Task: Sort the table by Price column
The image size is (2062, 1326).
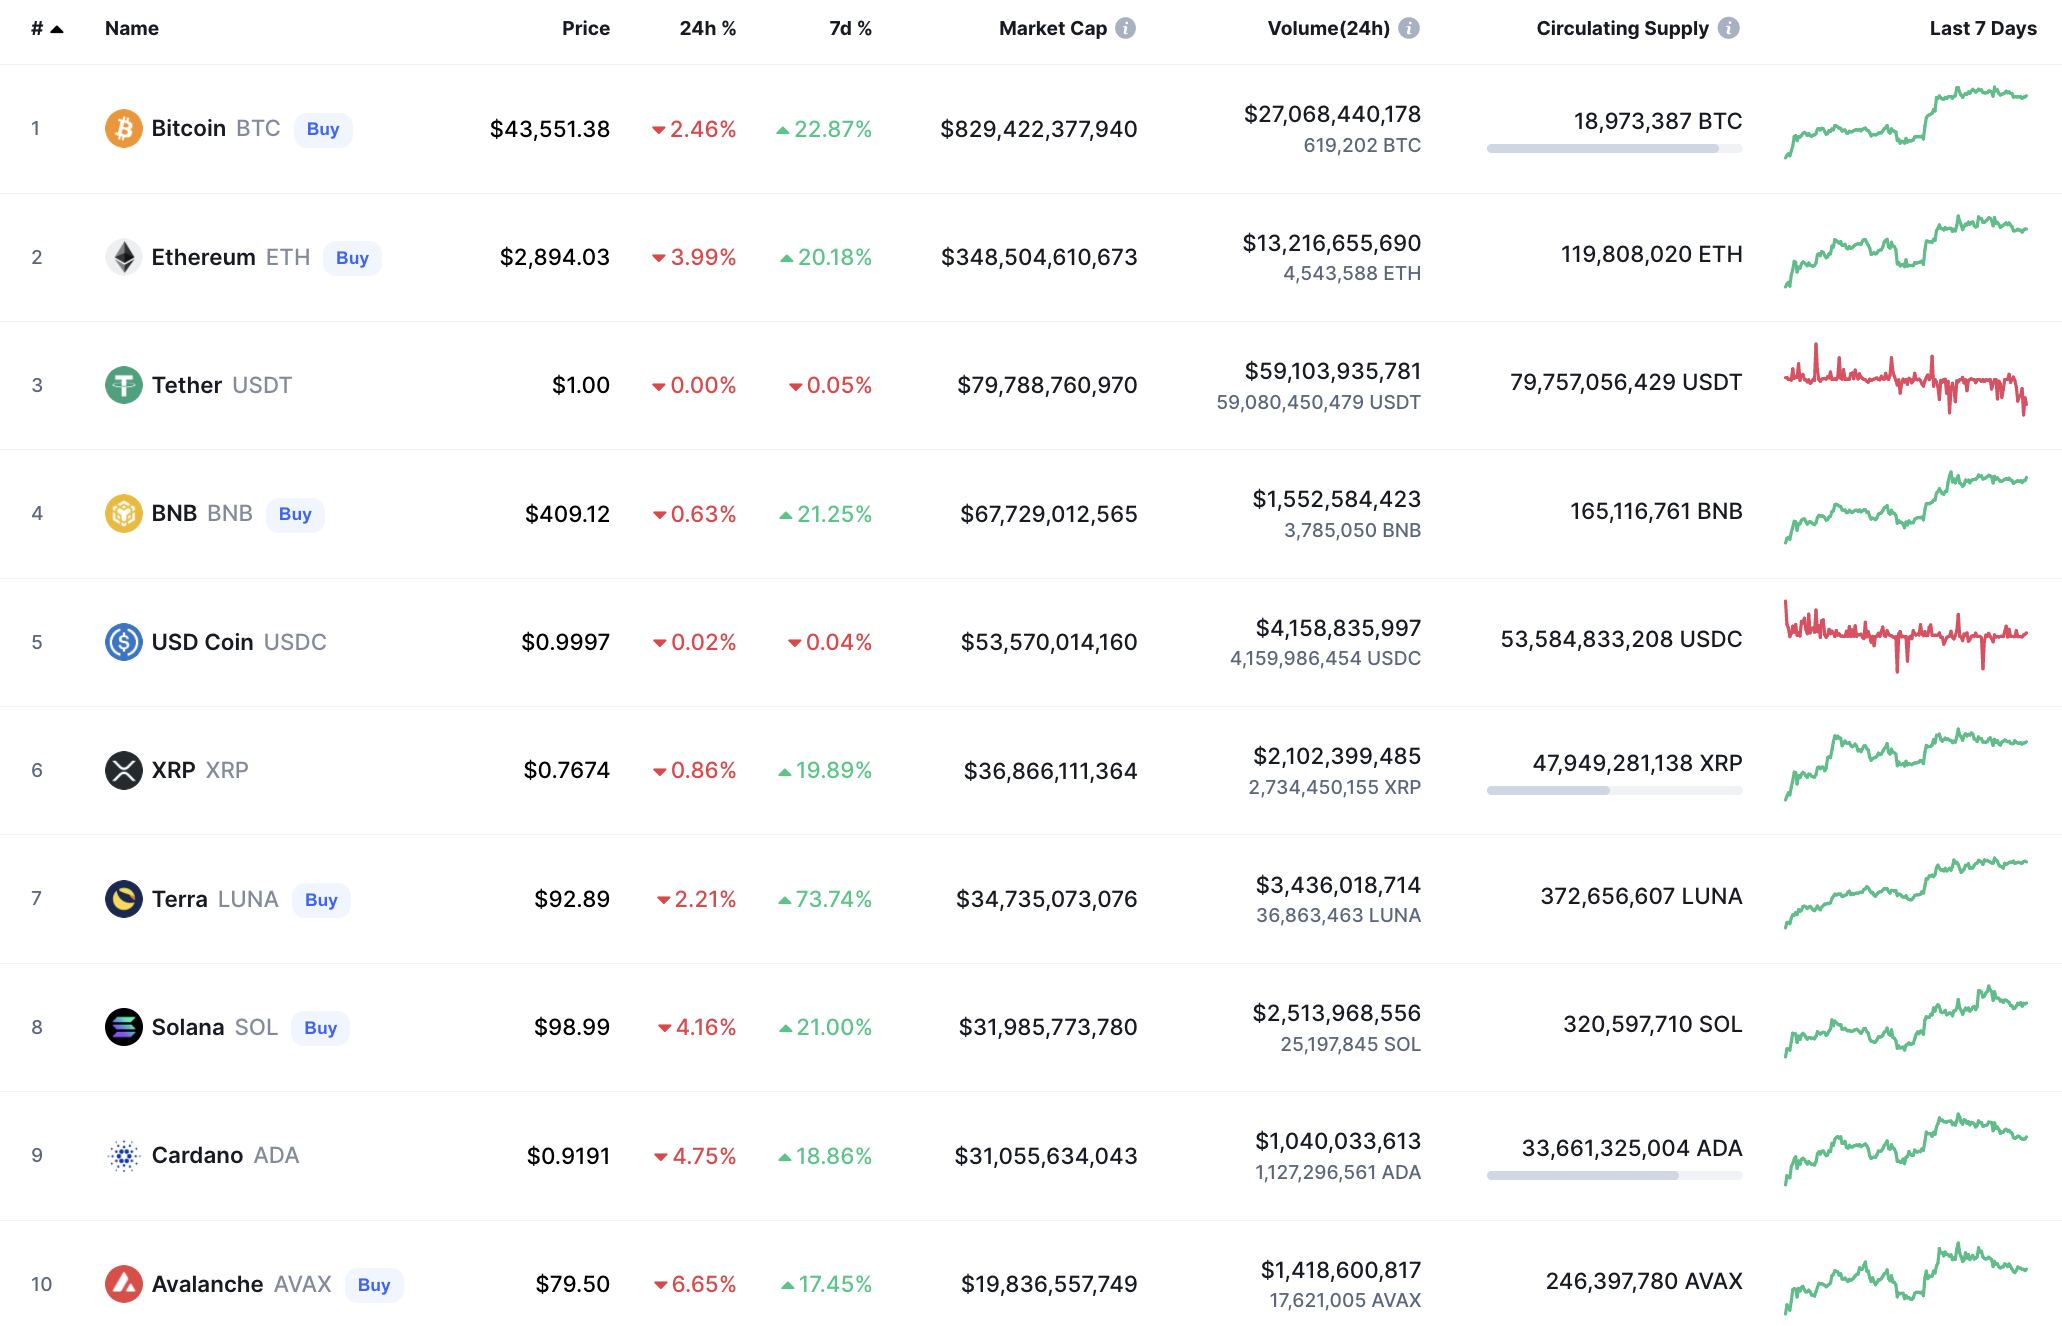Action: coord(586,28)
